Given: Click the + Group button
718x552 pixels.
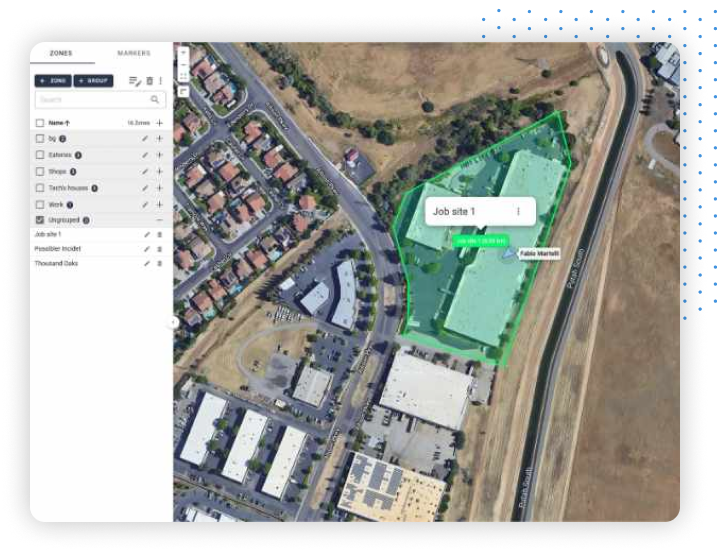Looking at the screenshot, I should coord(93,81).
